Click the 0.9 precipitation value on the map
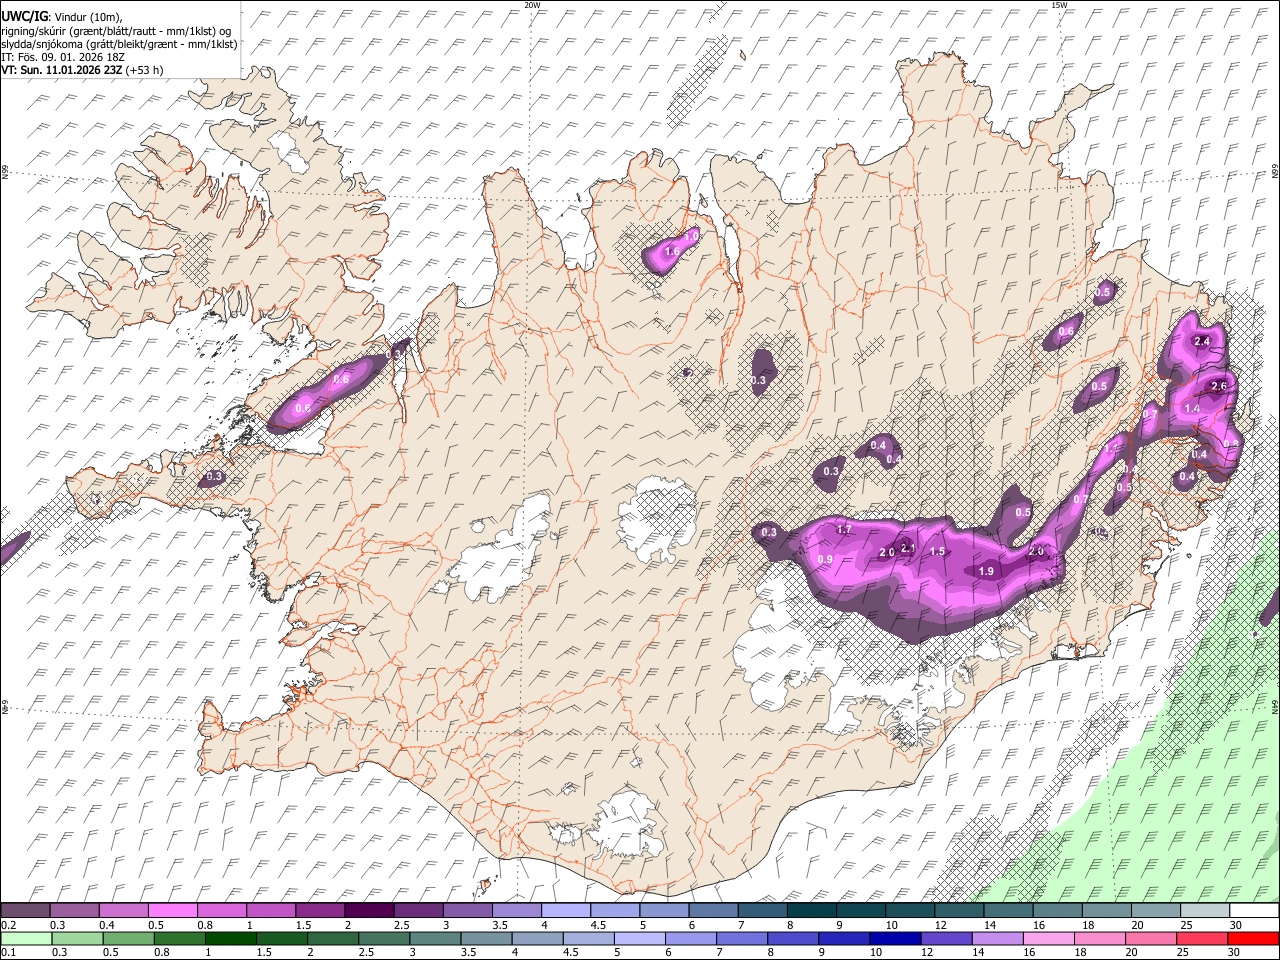Screen dimensions: 1280x960 [x=825, y=559]
